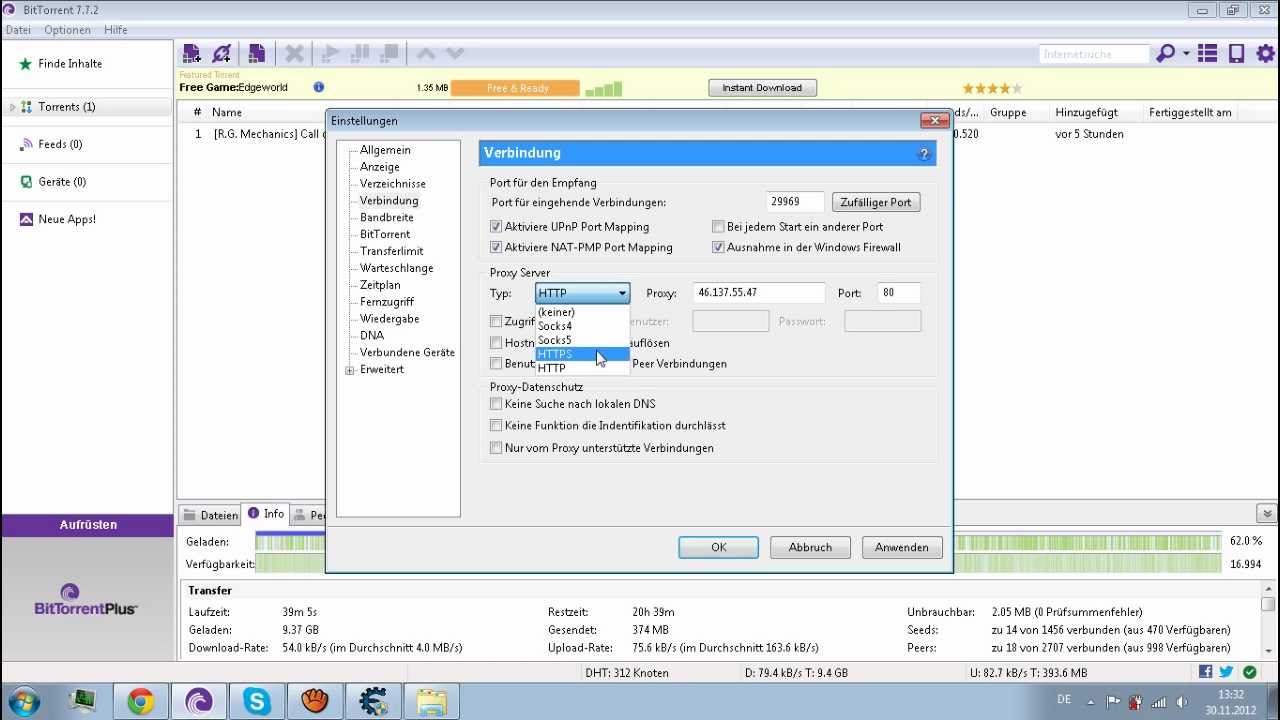1280x720 pixels.
Task: Click the Pause torrent toolbar icon
Action: pos(360,54)
